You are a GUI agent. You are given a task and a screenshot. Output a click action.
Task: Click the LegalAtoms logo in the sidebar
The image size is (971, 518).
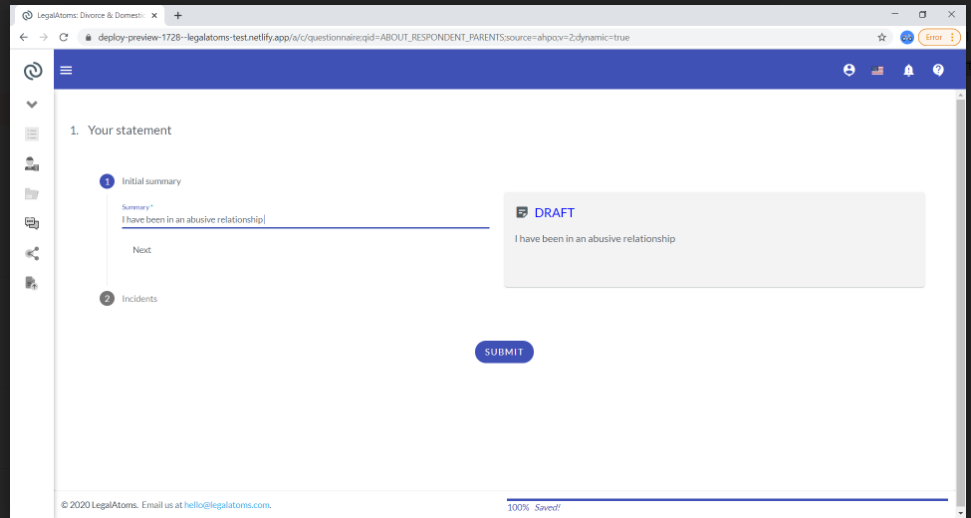[x=32, y=71]
